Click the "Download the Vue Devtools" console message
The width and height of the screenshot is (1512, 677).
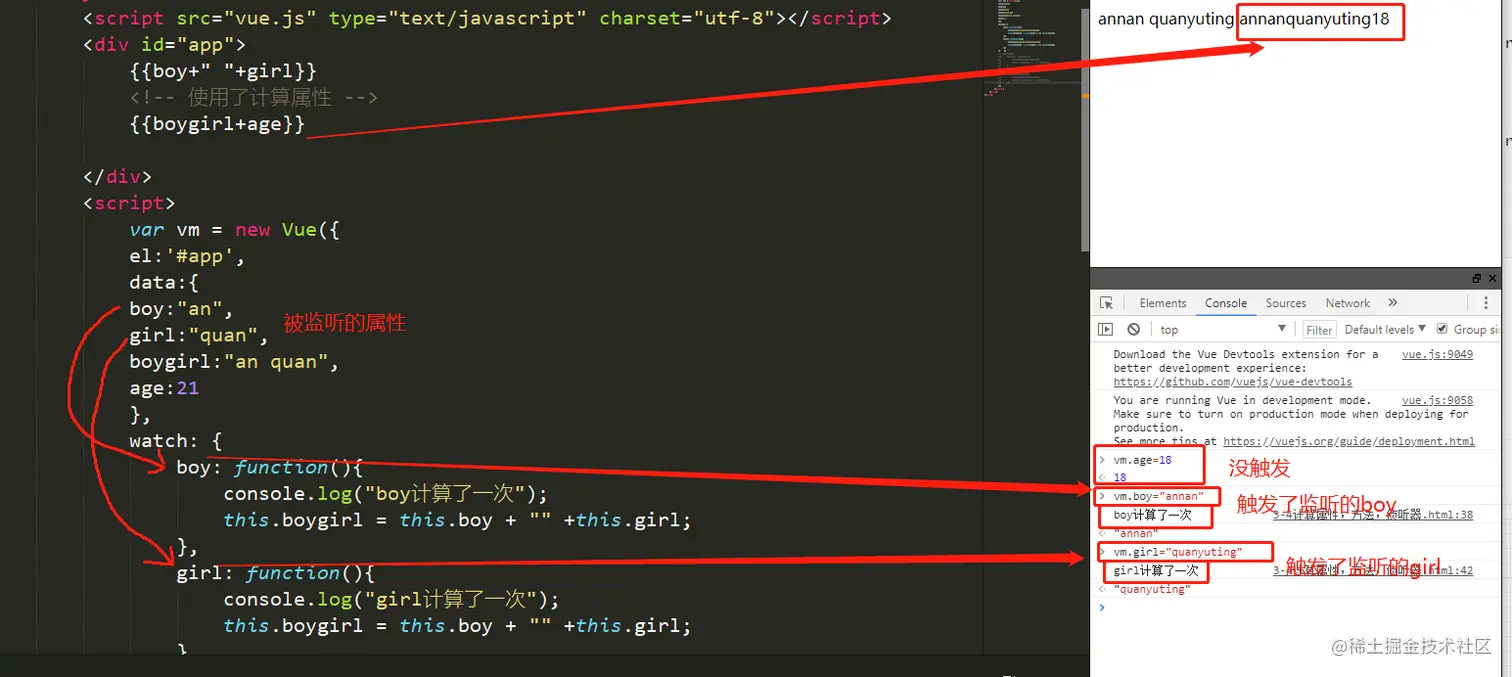(x=1246, y=368)
